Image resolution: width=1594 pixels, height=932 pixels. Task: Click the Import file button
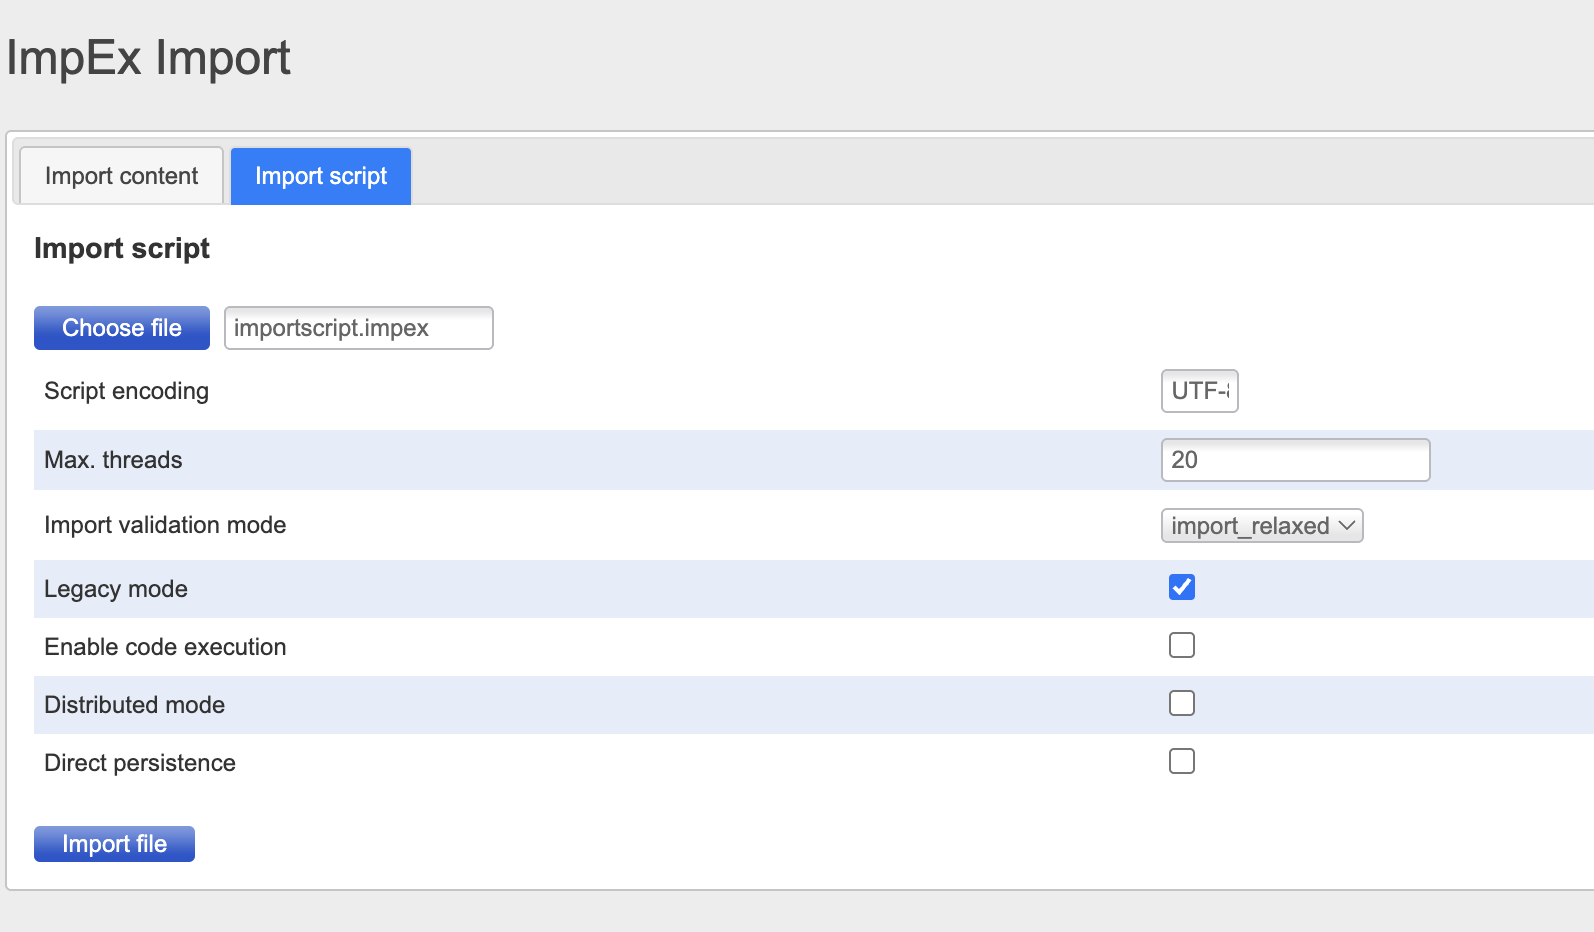coord(114,844)
